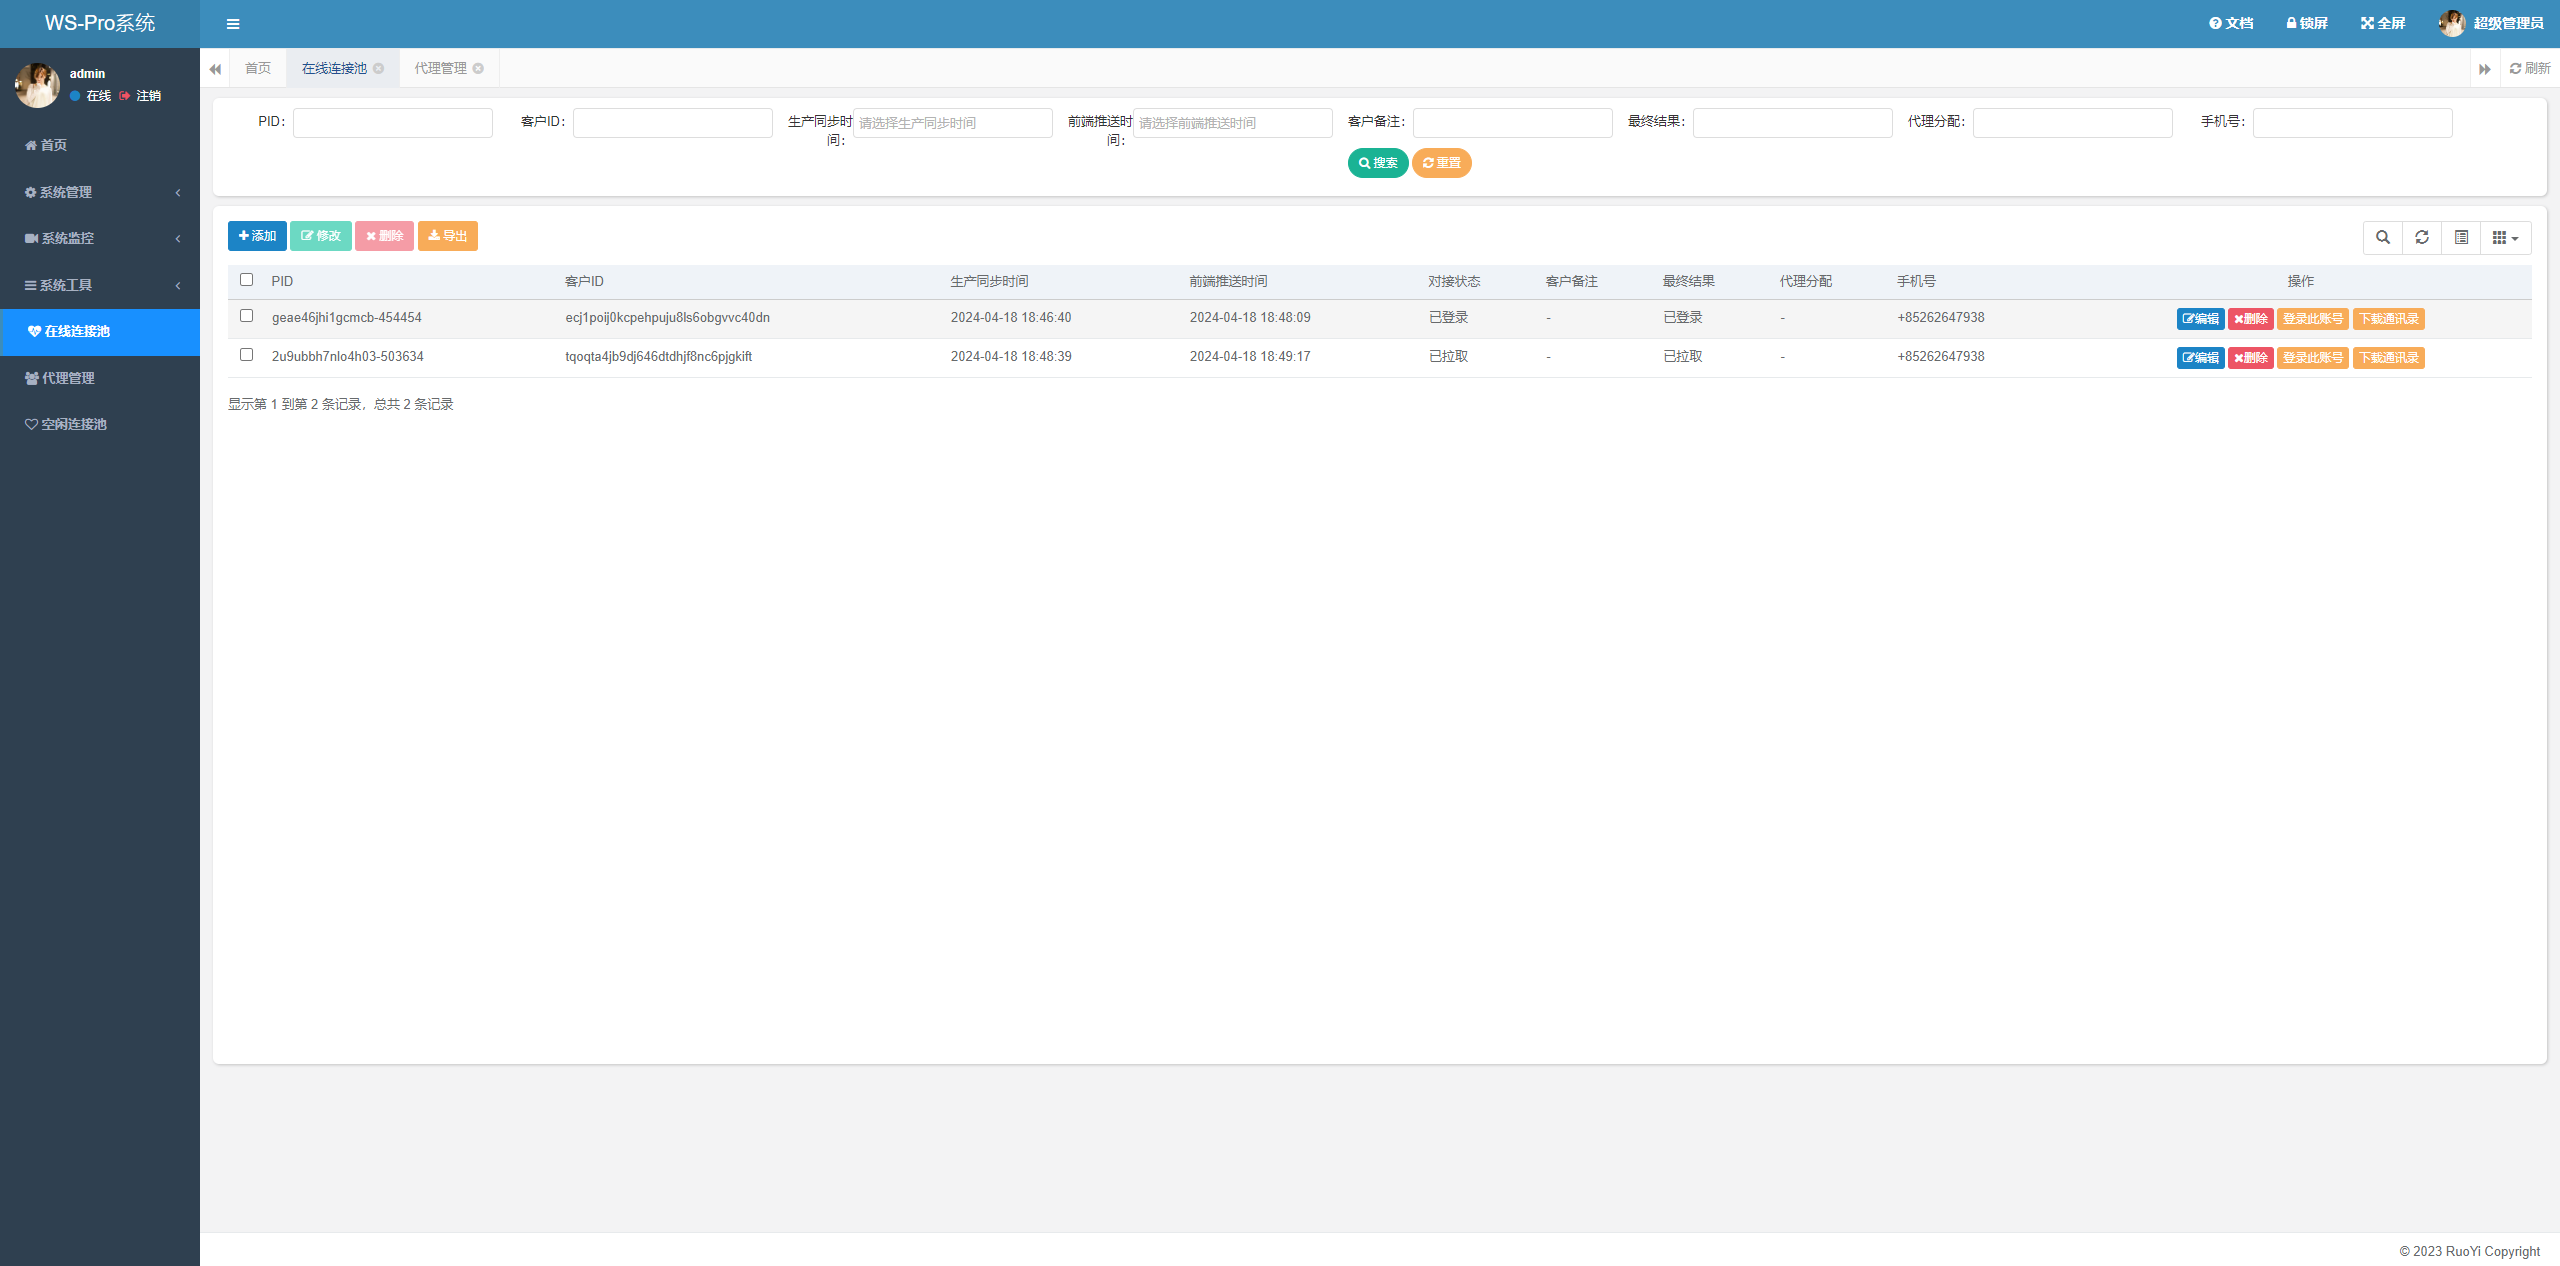2560x1266 pixels.
Task: Click the 手机号 filter input field
Action: (2352, 123)
